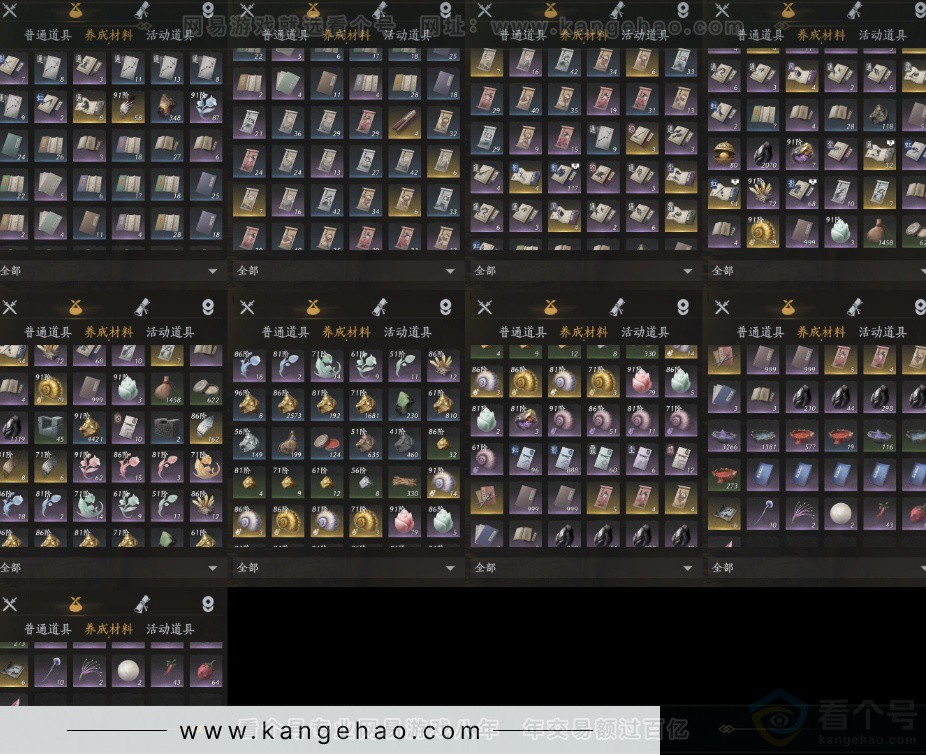Select grey stone block with count 45

pos(50,427)
